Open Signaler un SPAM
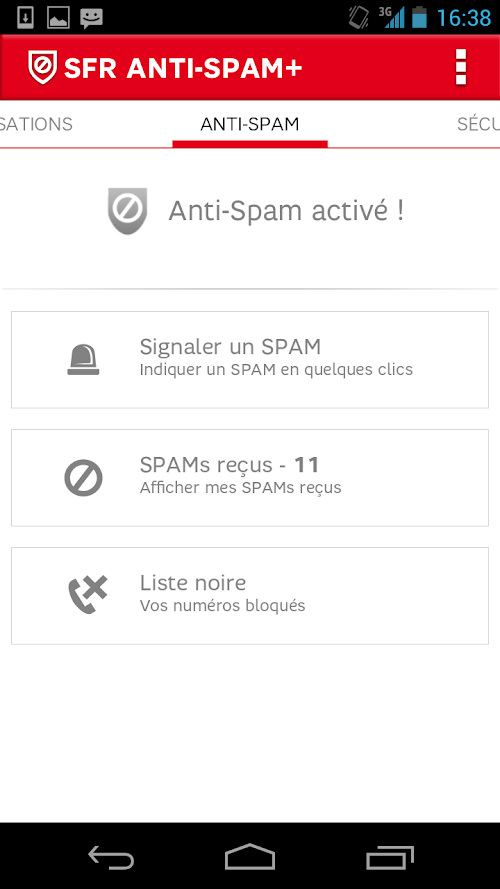Screen dimensions: 500x889 coord(250,359)
